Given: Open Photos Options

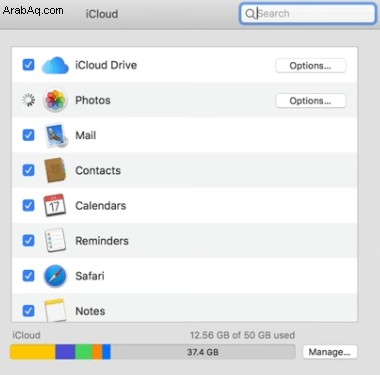Looking at the screenshot, I should 311,101.
